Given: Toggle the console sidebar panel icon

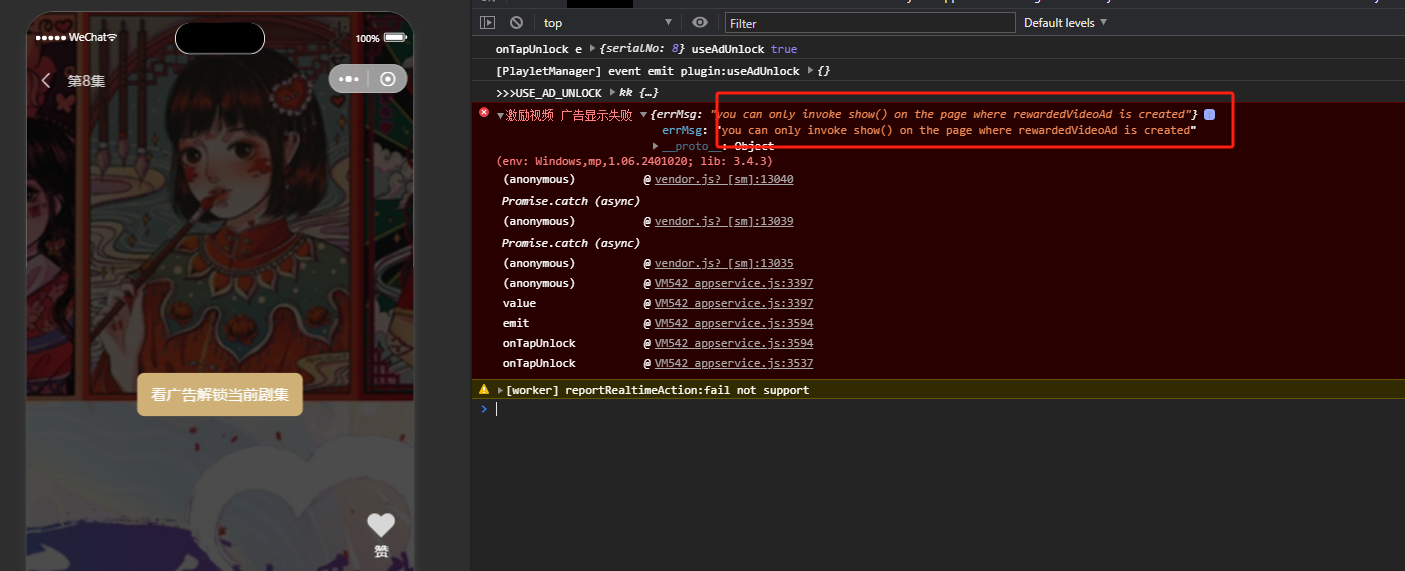Looking at the screenshot, I should [487, 22].
